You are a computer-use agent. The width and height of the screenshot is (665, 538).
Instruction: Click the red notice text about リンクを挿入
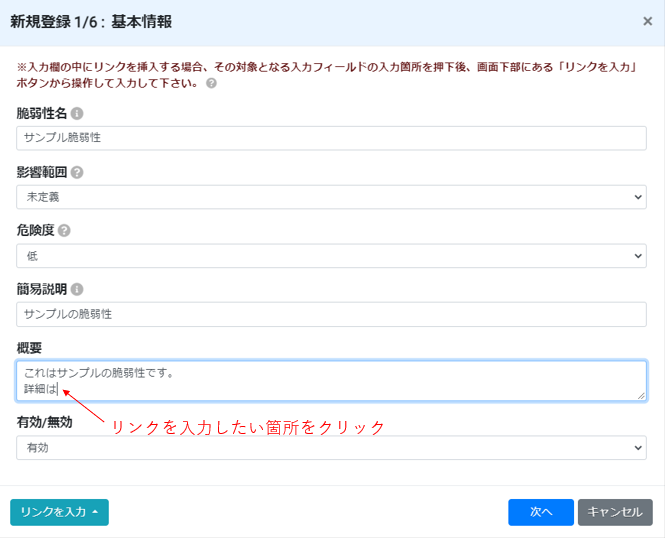pos(327,75)
